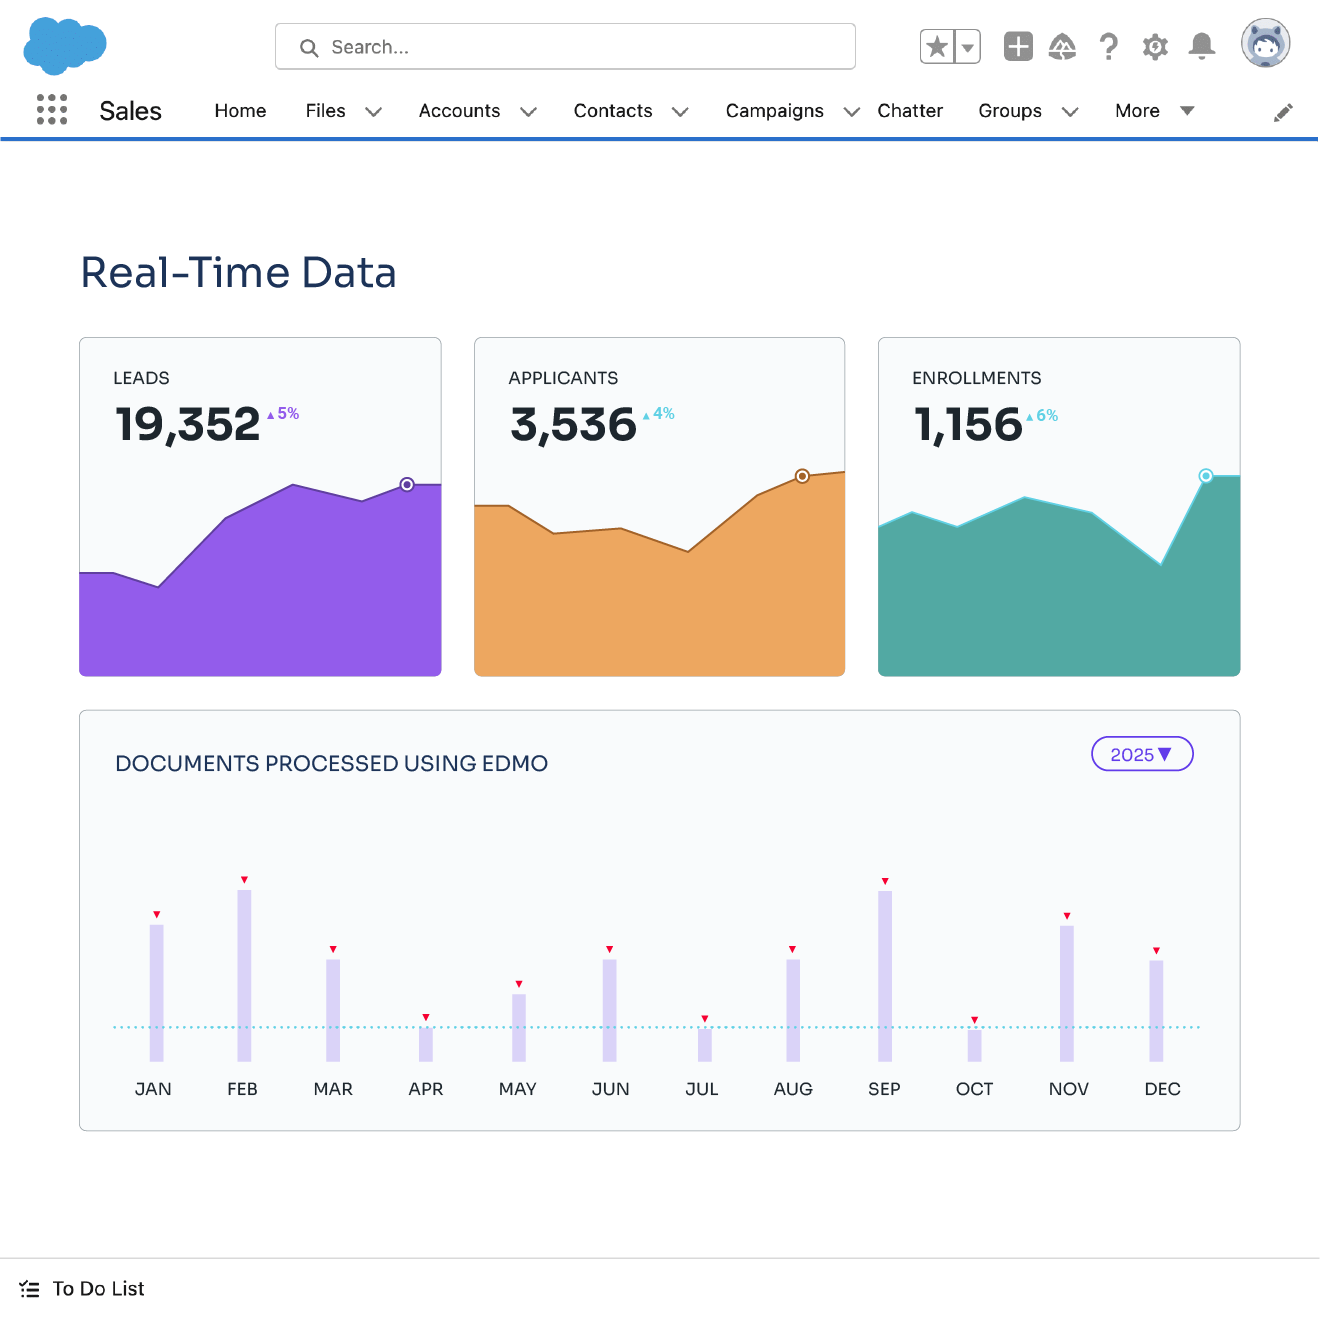Select the SEP bar in documents chart

click(885, 975)
